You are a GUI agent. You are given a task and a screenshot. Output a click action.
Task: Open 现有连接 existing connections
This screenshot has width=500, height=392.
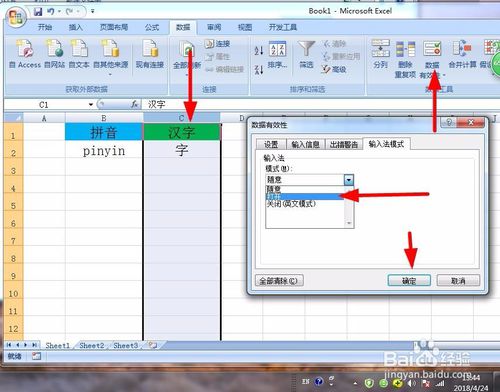[x=150, y=53]
